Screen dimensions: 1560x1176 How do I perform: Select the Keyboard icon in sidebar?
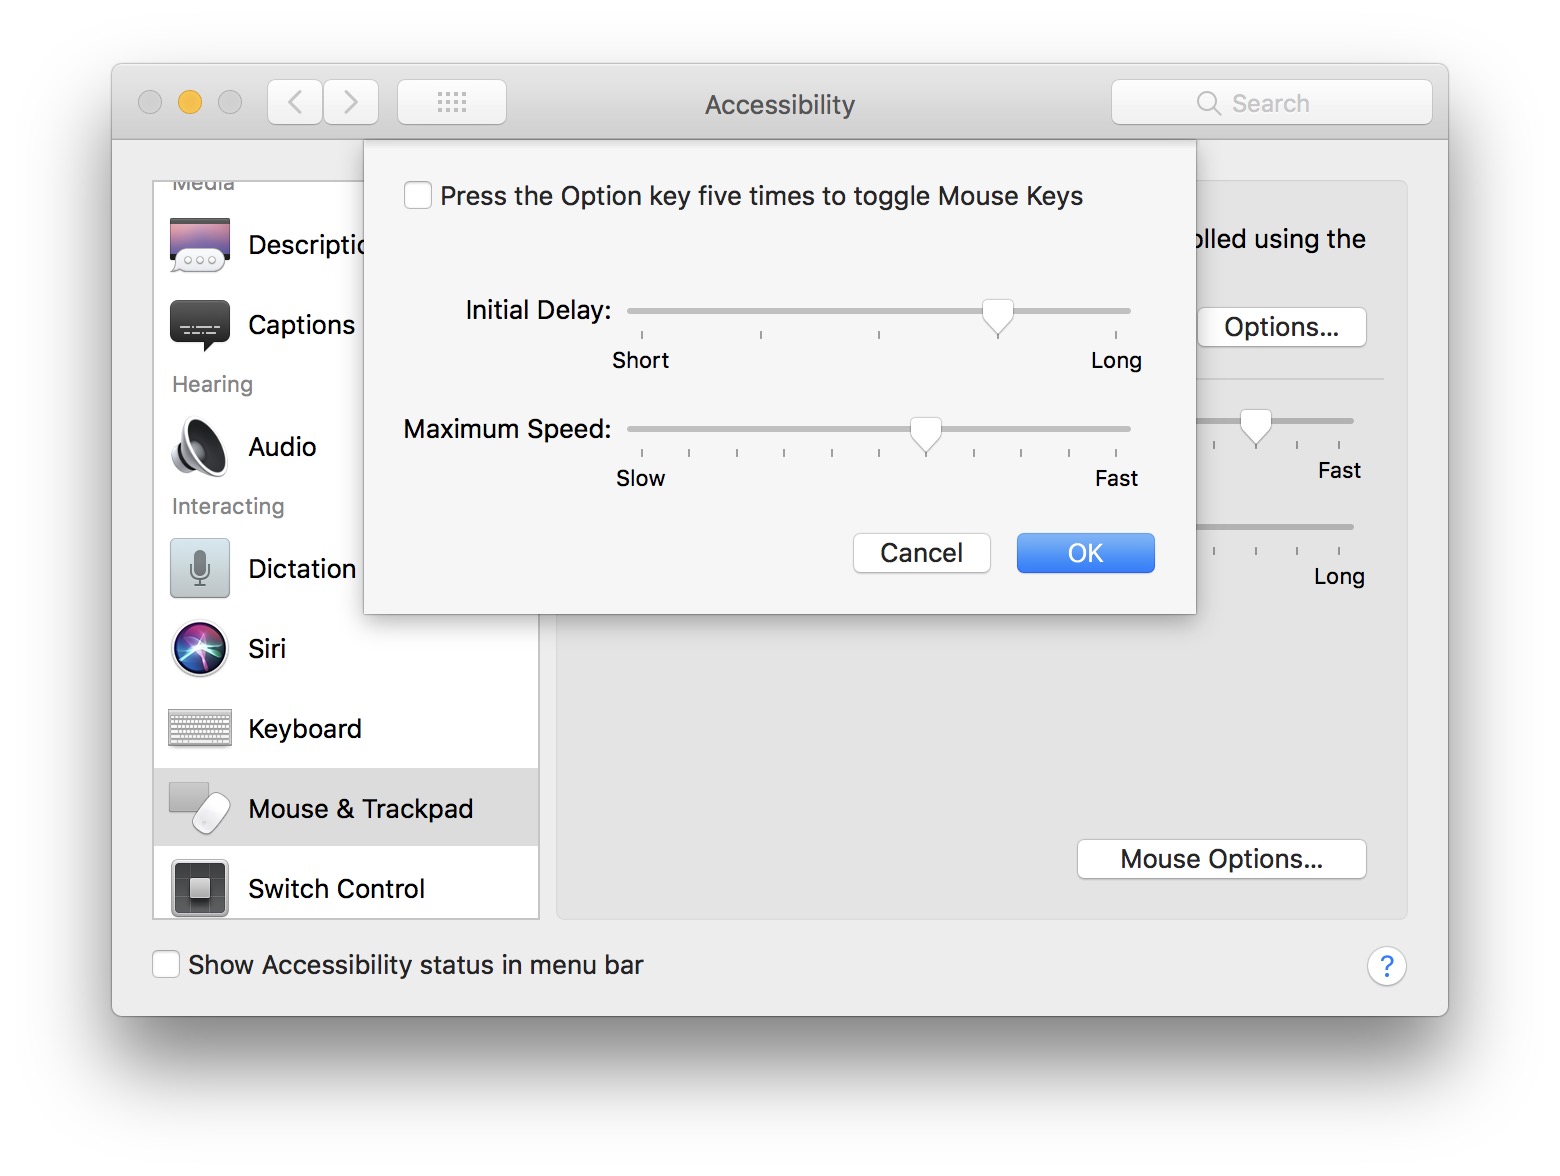coord(200,729)
